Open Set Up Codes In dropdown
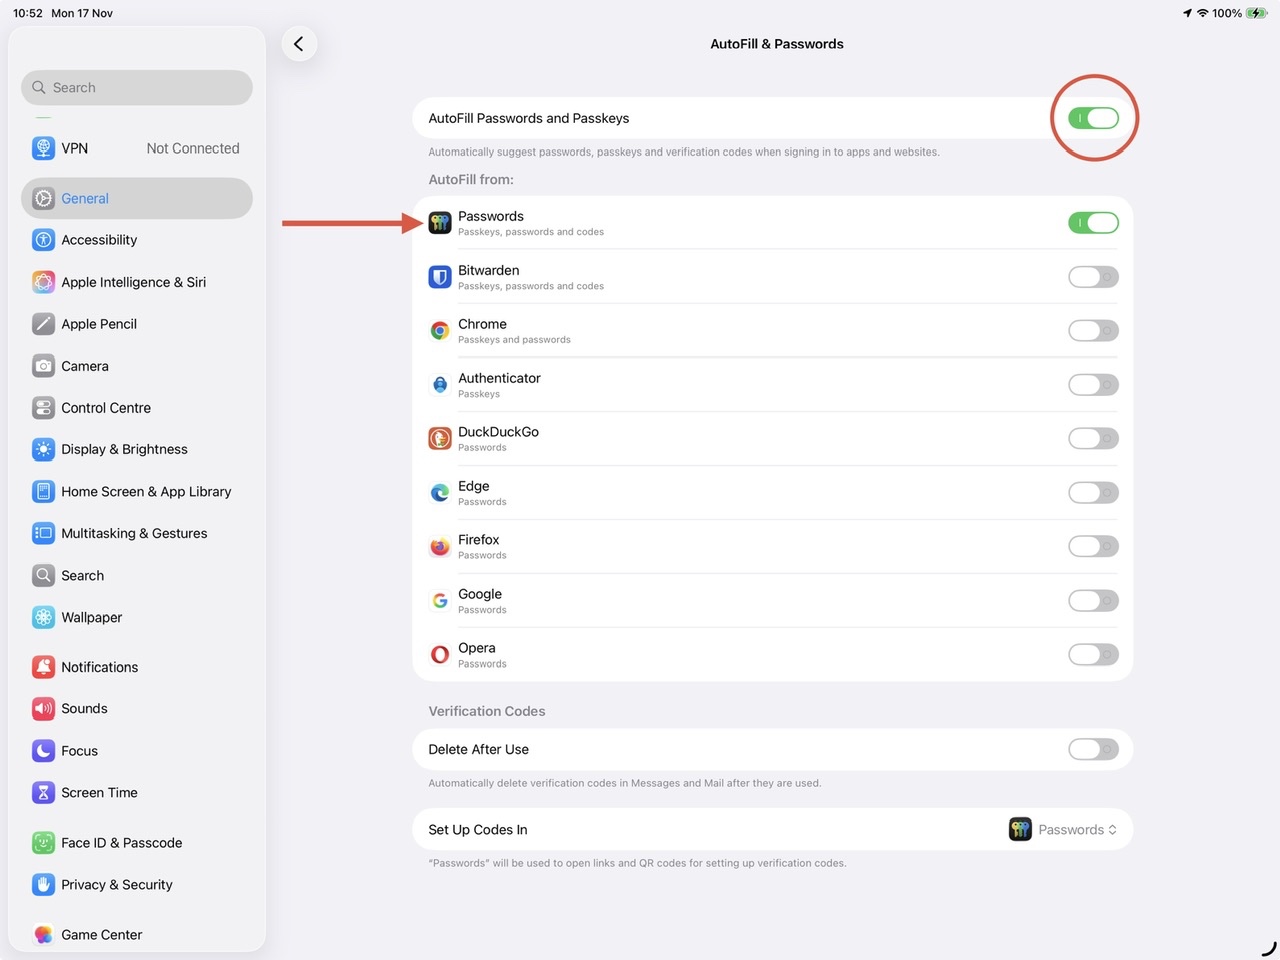 click(1064, 829)
